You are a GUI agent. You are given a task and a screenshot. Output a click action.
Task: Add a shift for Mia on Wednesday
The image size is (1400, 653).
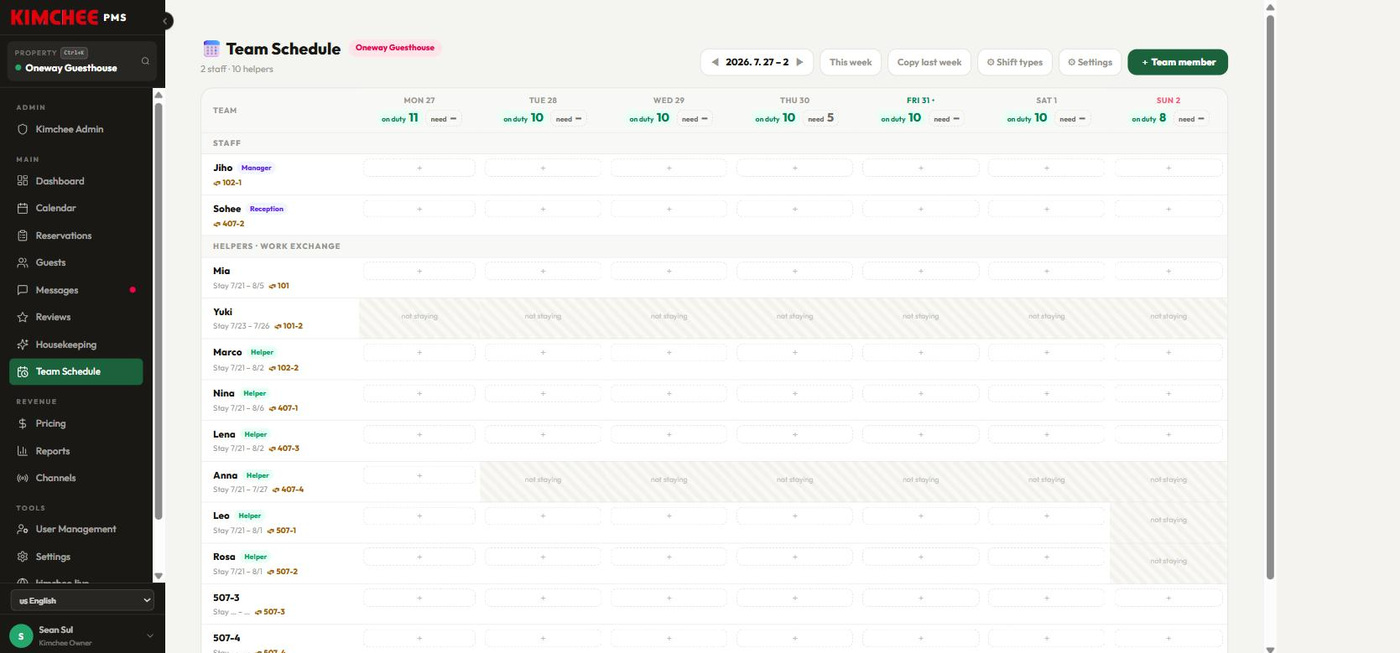669,271
